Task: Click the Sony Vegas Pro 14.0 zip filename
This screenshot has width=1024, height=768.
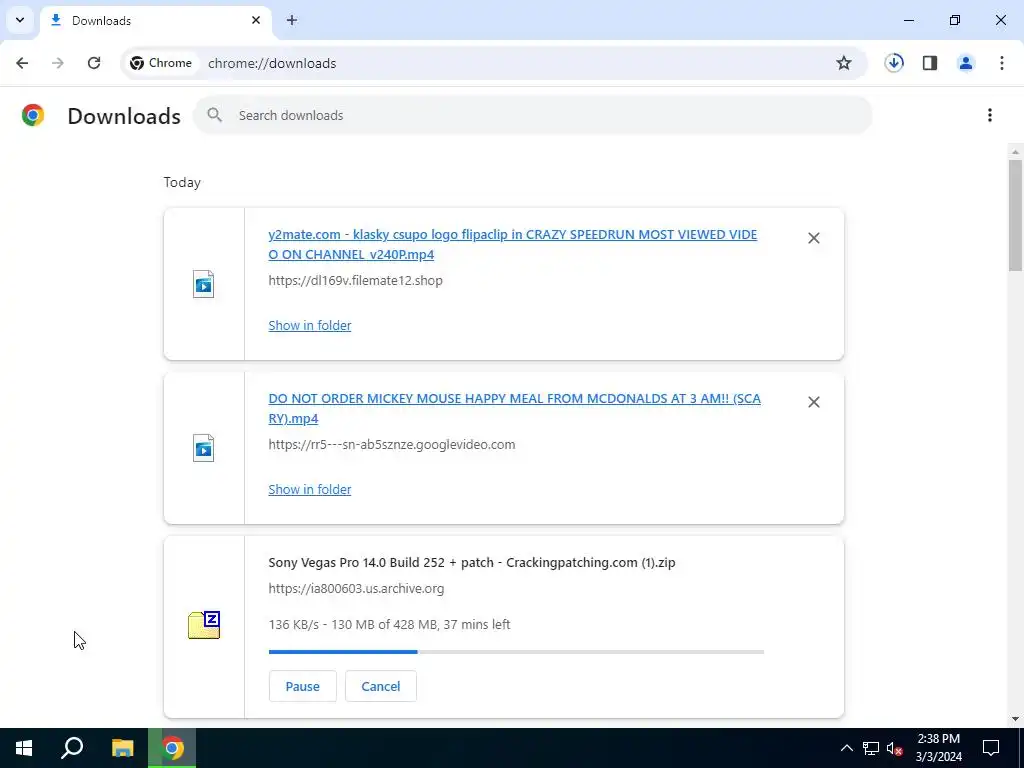Action: (x=472, y=563)
